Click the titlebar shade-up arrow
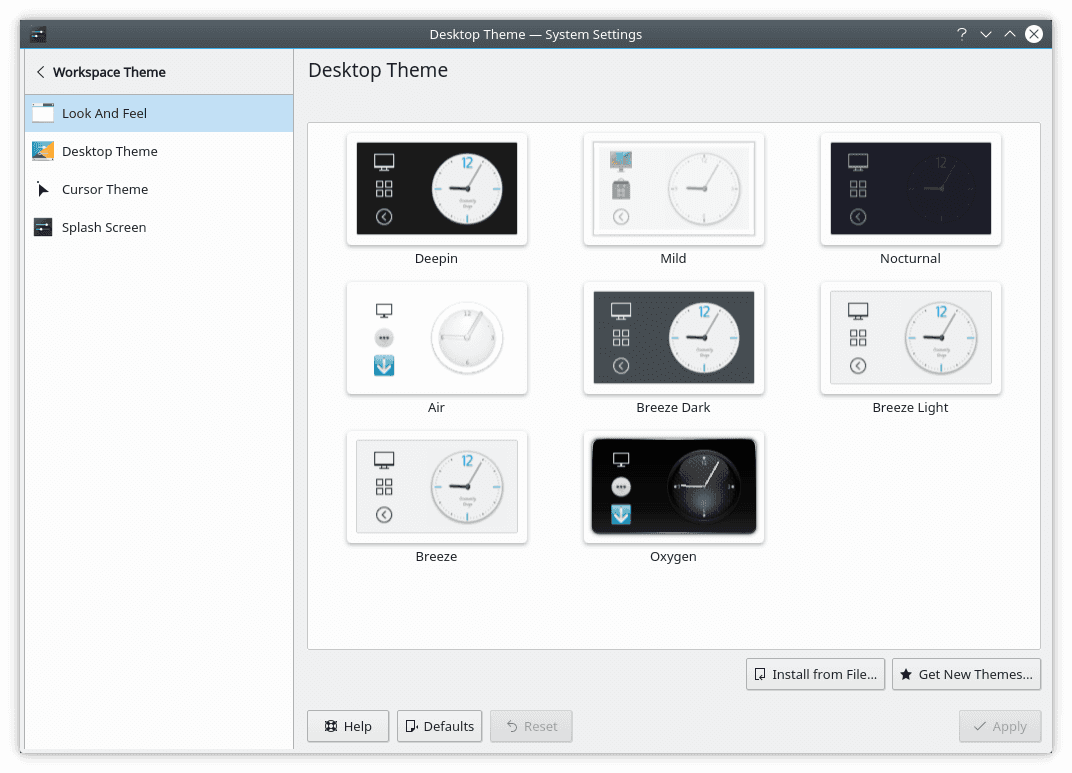The height and width of the screenshot is (773, 1072). point(1010,33)
